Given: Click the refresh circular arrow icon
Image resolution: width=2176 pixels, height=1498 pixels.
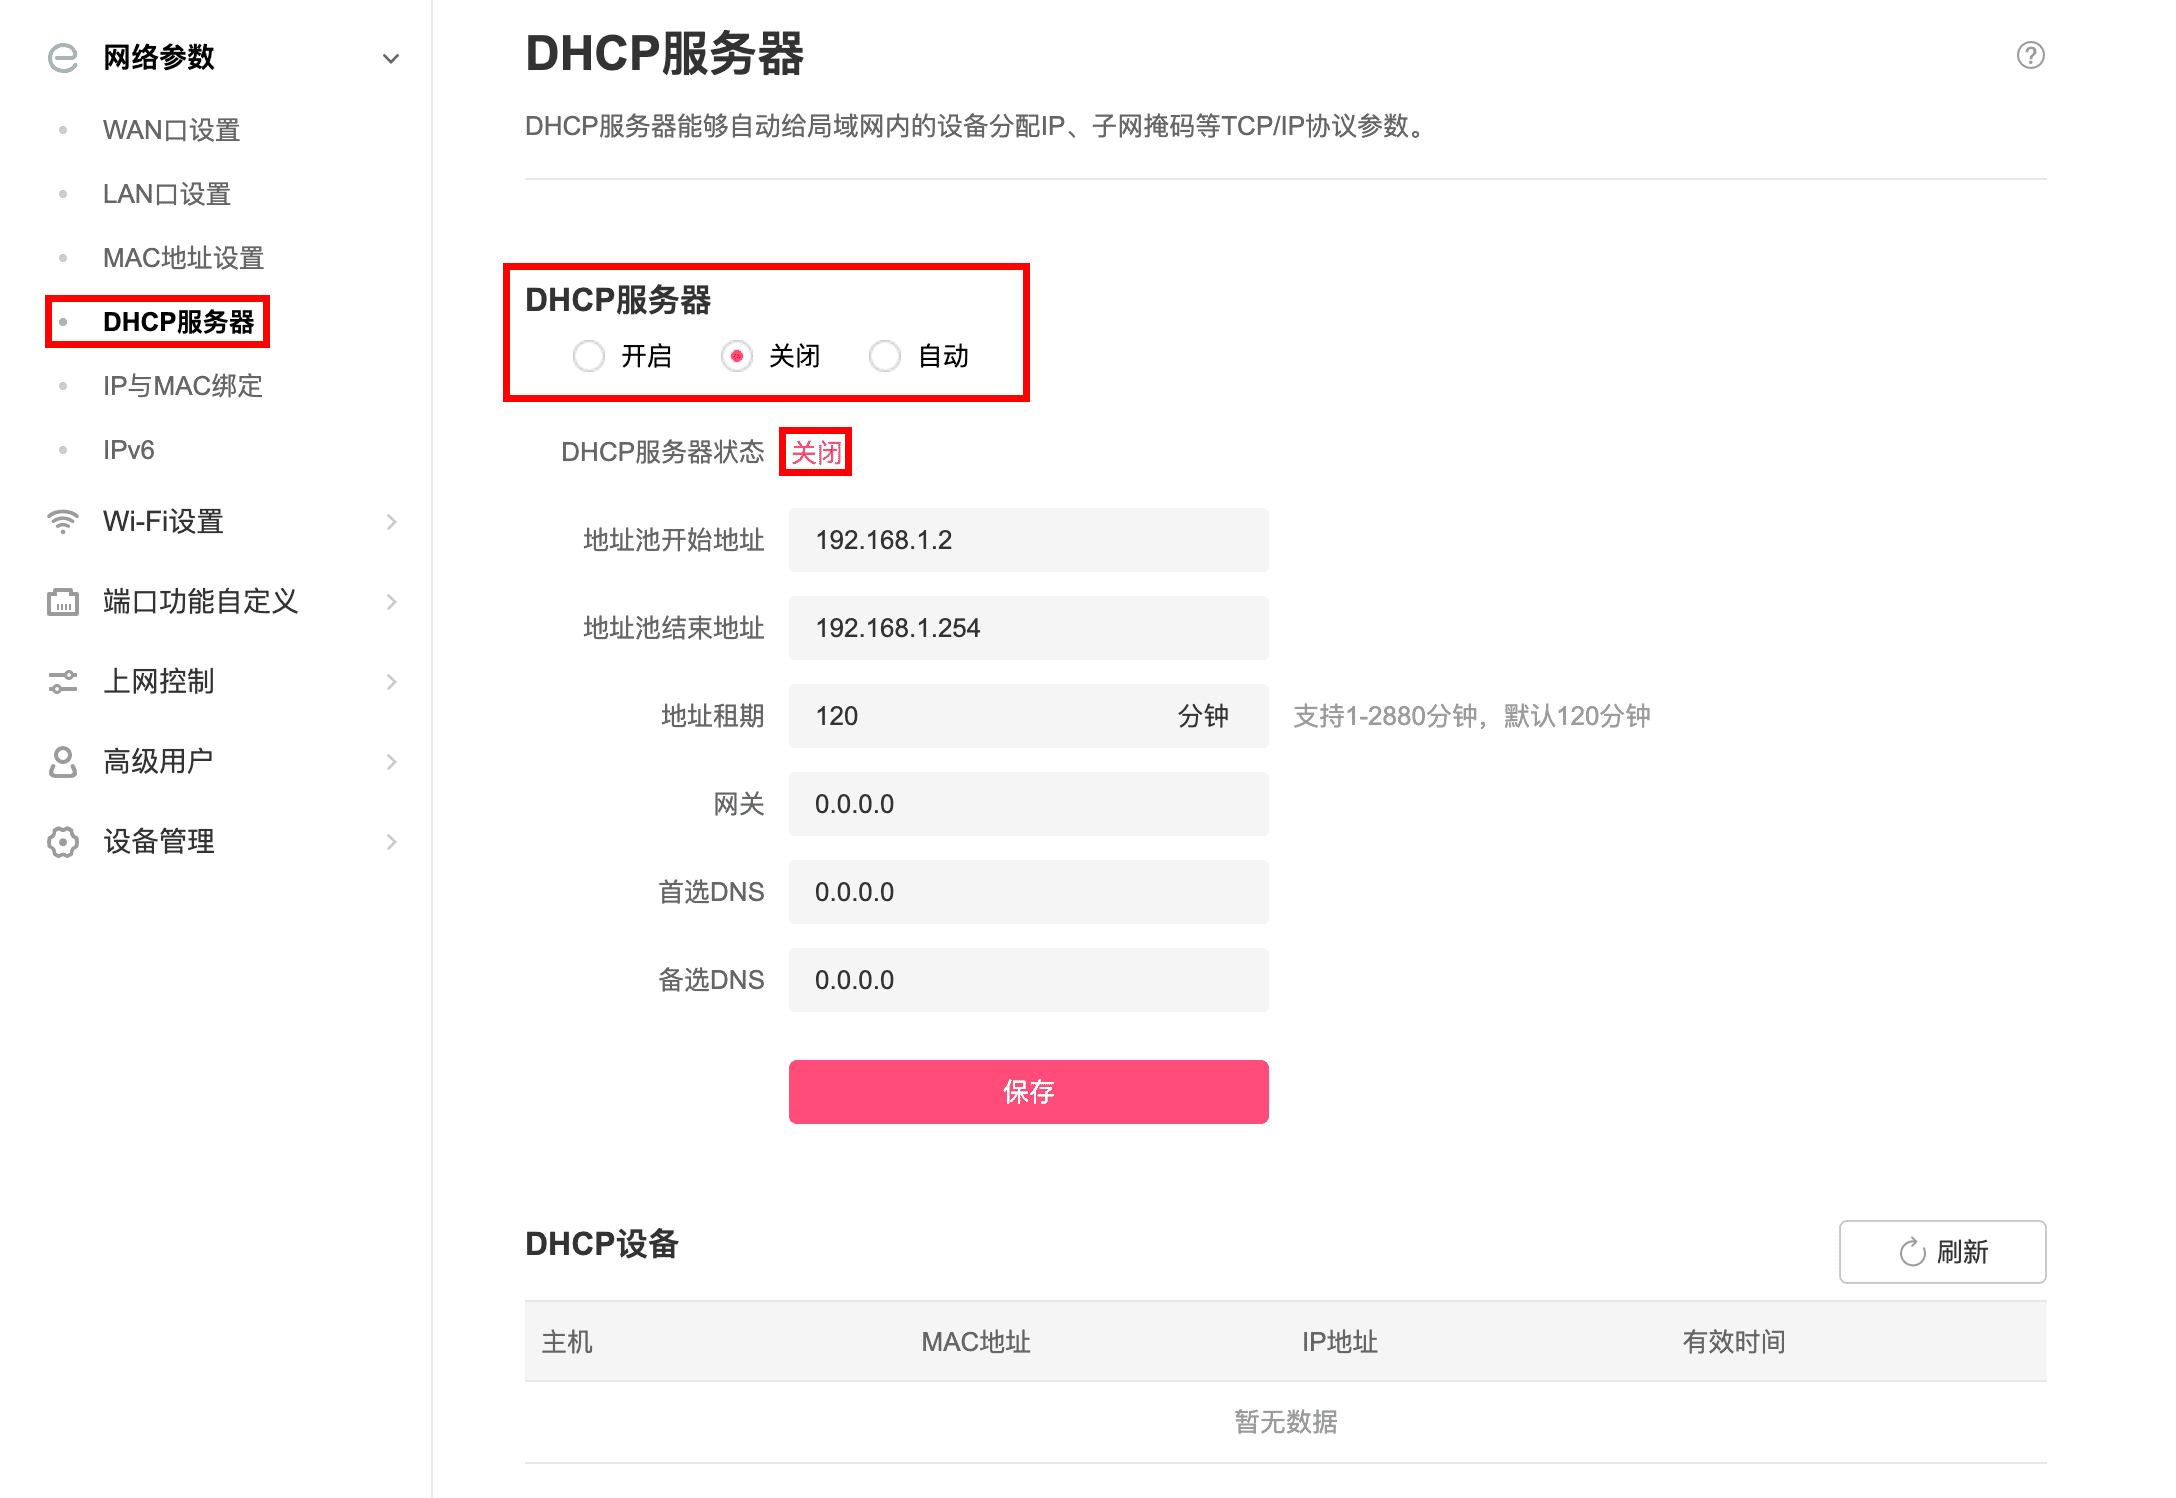Looking at the screenshot, I should point(1912,1252).
